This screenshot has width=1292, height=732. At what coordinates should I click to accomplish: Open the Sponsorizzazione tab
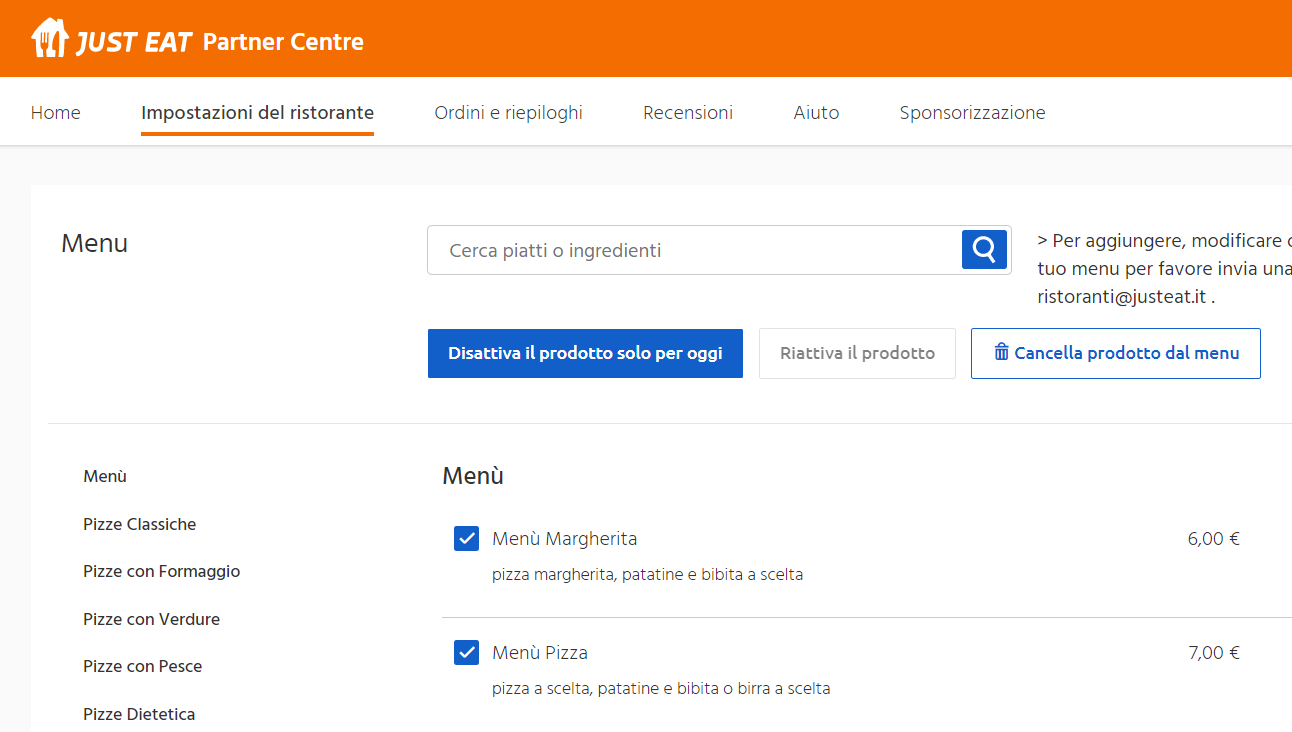pyautogui.click(x=972, y=113)
